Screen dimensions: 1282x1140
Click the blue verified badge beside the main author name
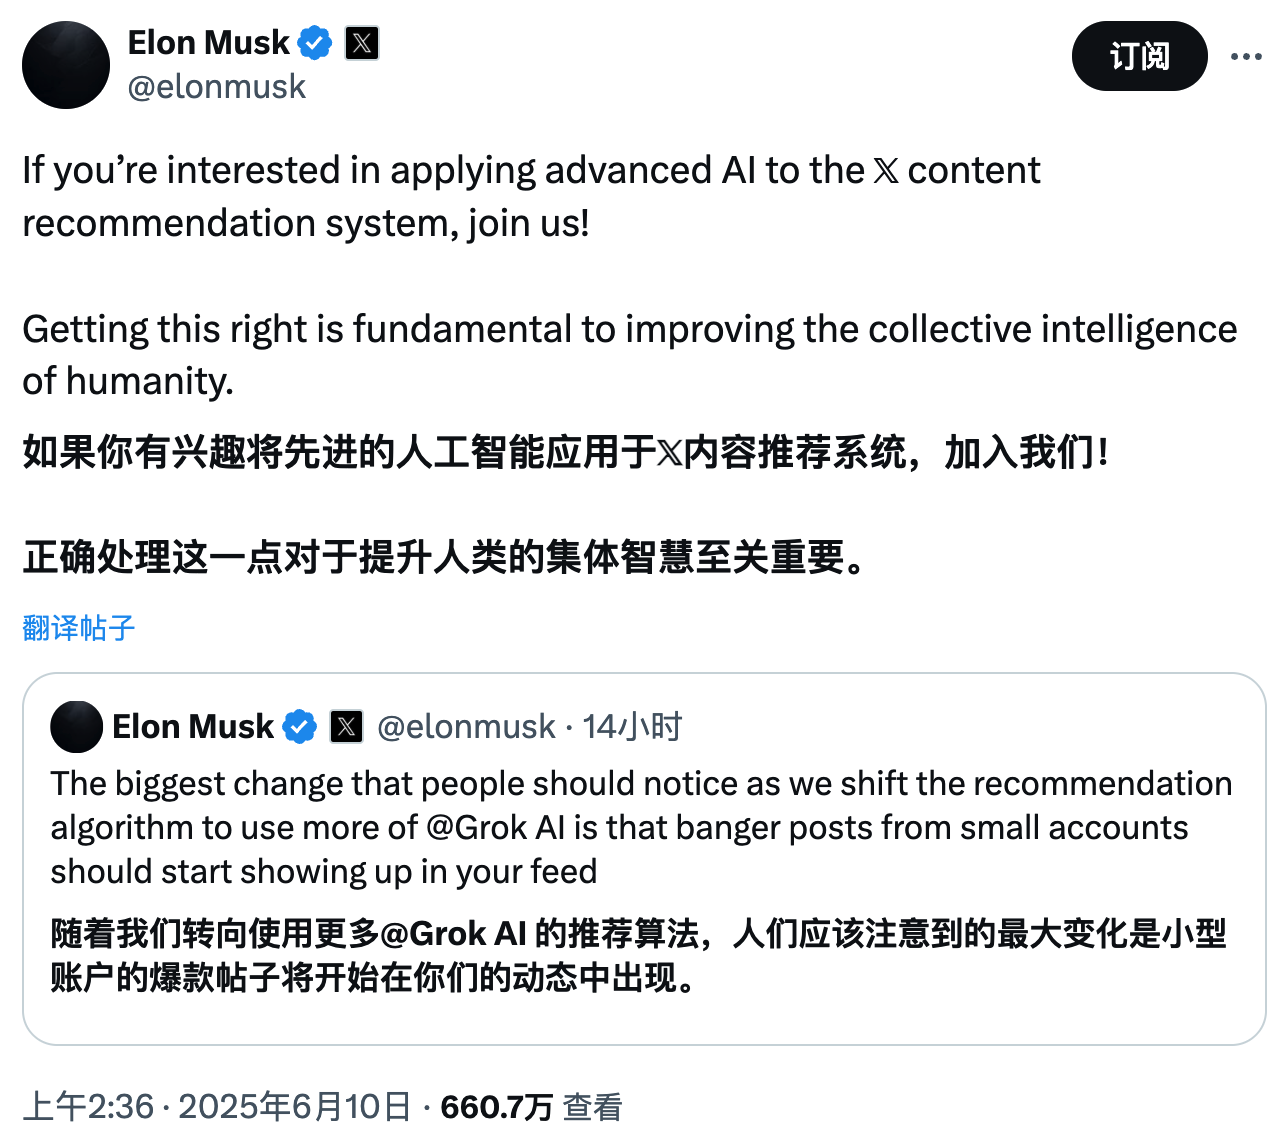tap(316, 43)
